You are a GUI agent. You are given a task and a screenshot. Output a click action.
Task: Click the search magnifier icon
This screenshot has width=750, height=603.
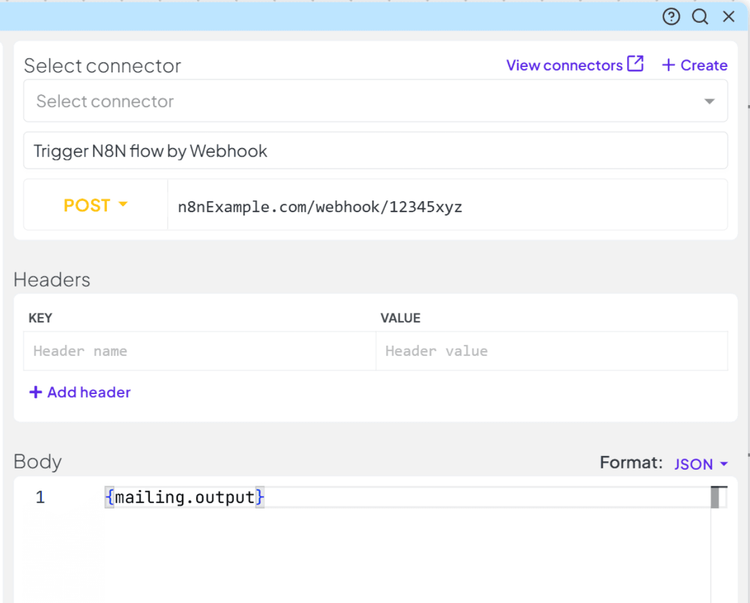pos(700,16)
